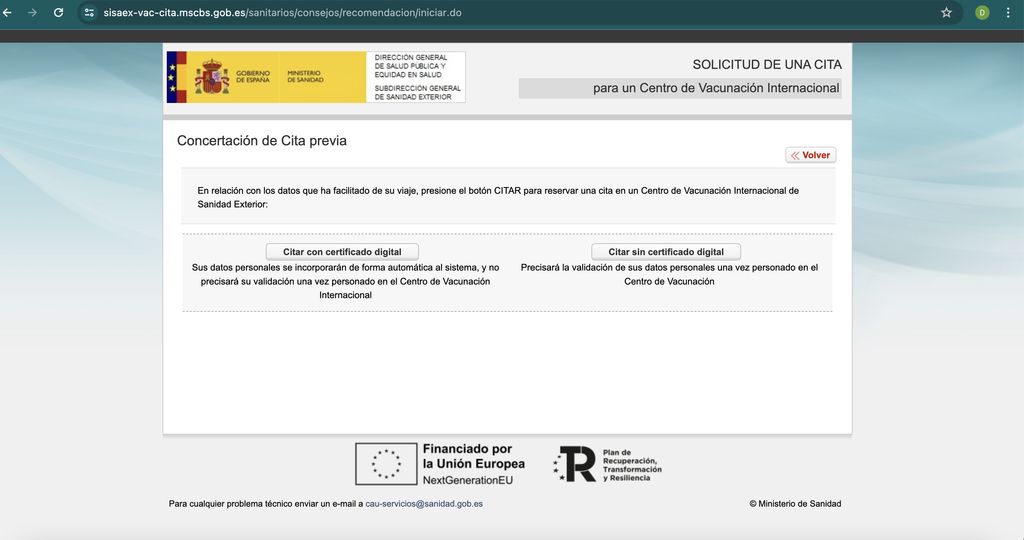
Task: Open site information icon in address bar
Action: pos(89,12)
